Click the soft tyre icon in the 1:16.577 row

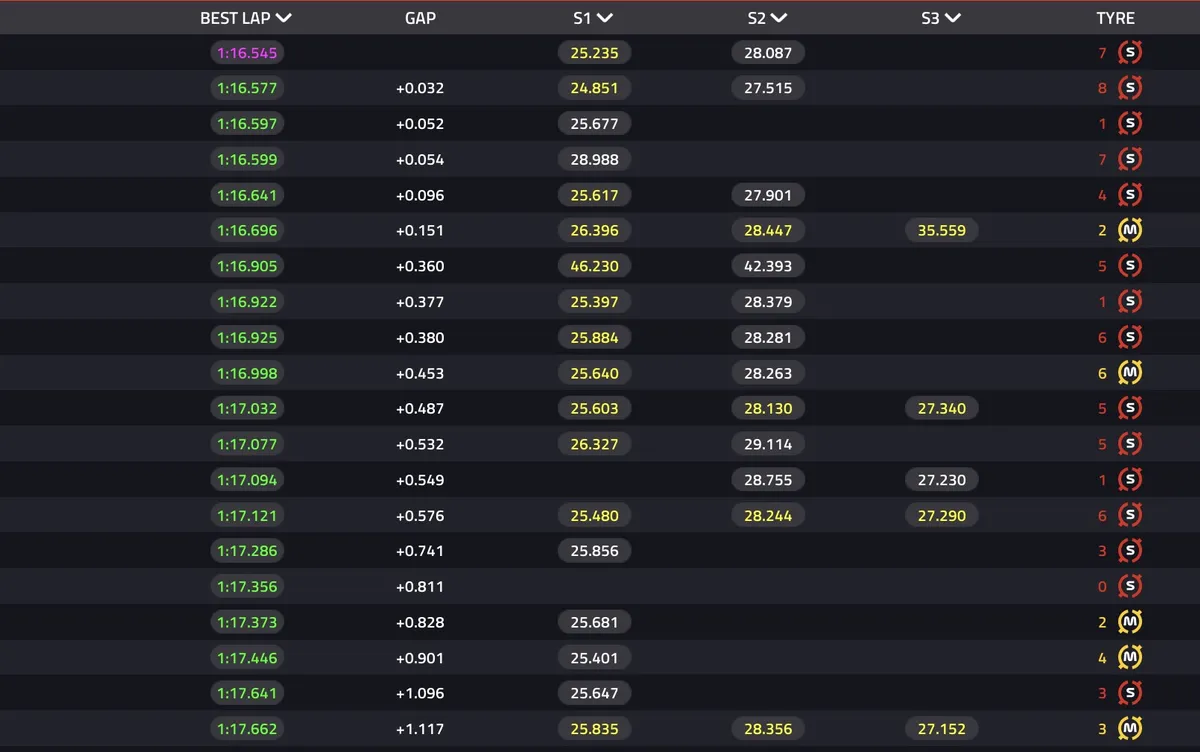pos(1130,88)
